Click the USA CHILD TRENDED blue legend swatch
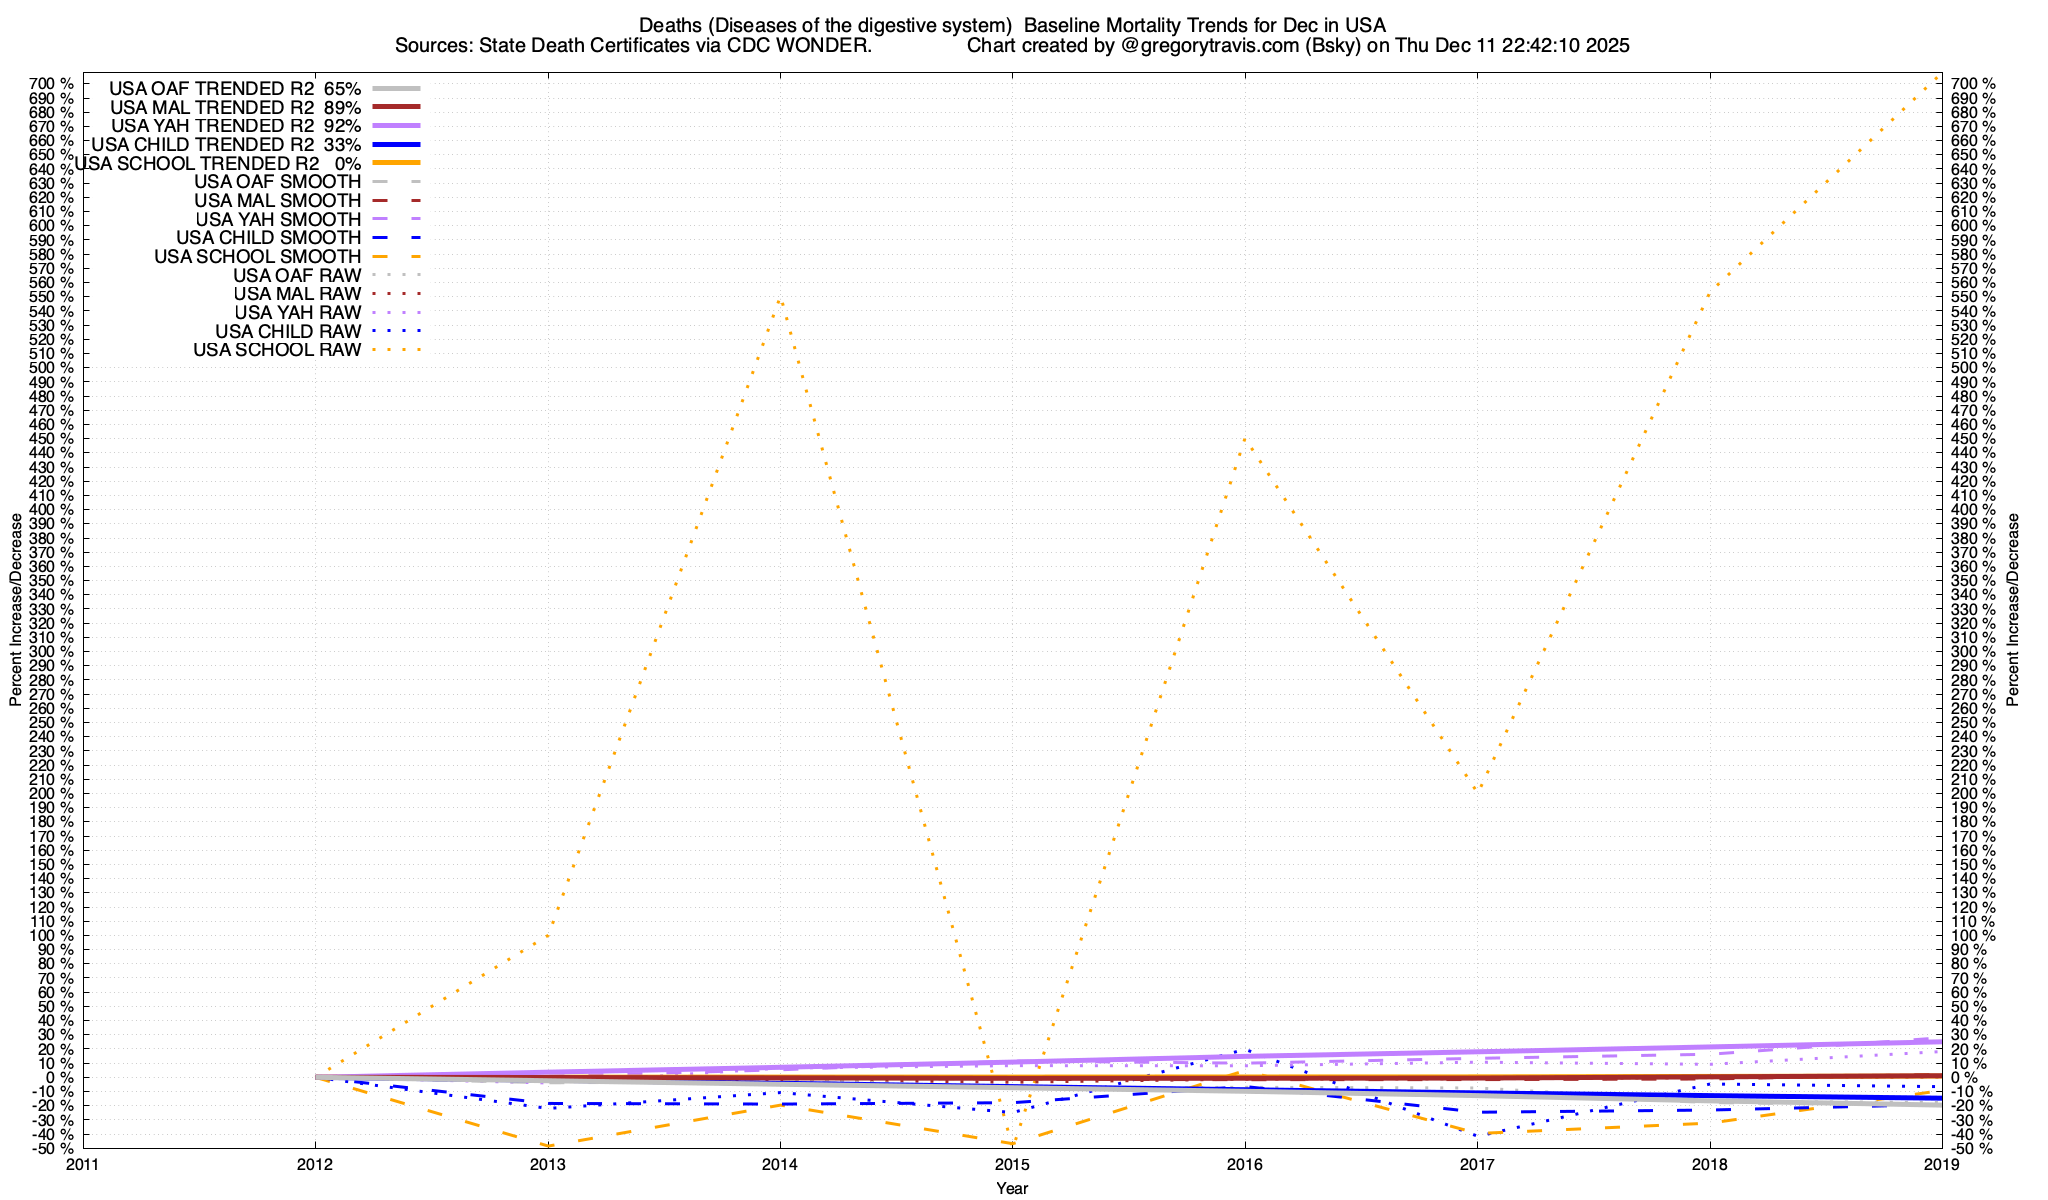The image size is (2048, 1200). tap(395, 144)
